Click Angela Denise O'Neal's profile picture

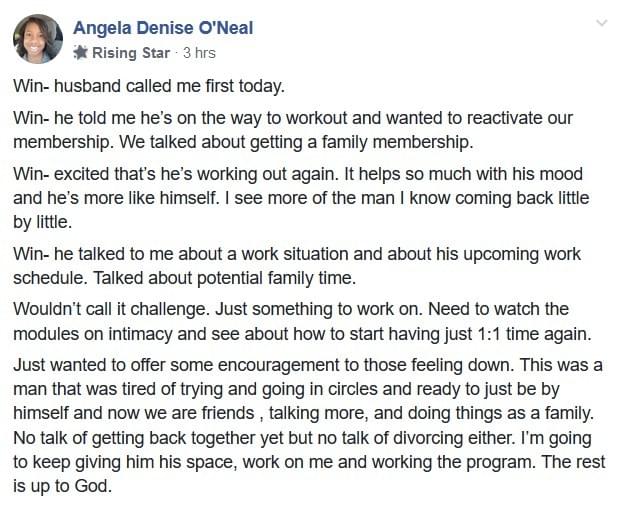38,39
